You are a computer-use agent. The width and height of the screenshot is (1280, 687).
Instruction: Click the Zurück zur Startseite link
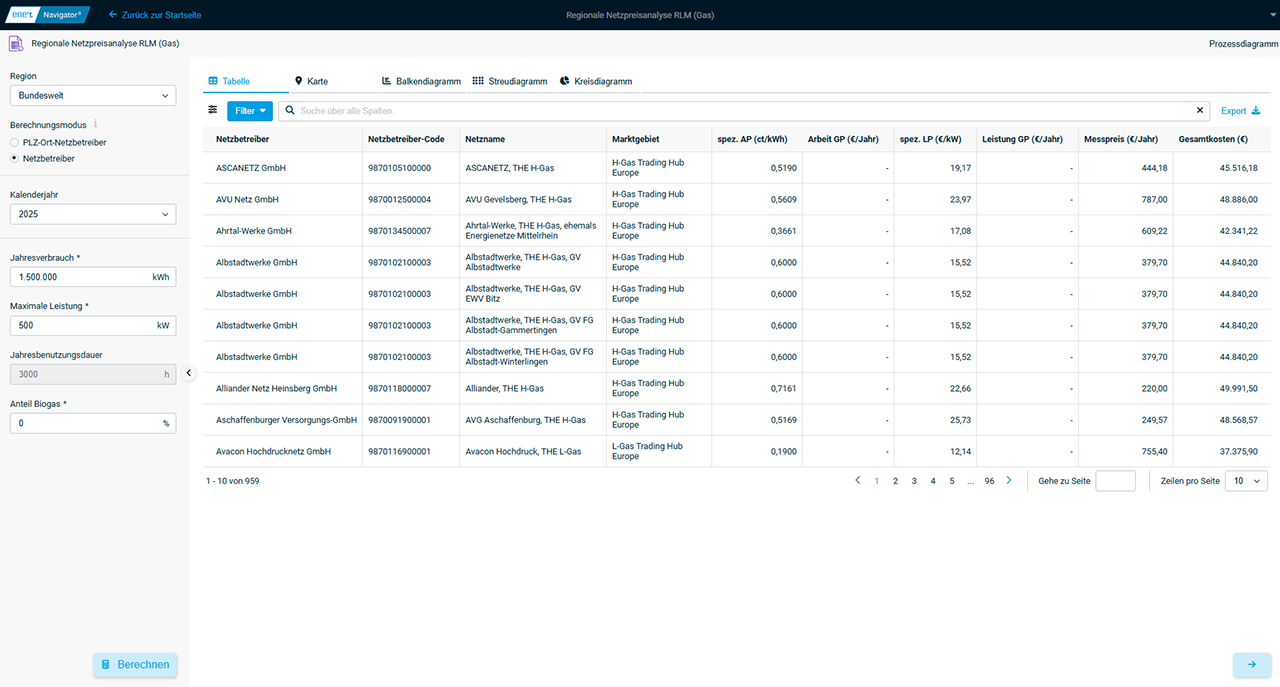pyautogui.click(x=153, y=15)
